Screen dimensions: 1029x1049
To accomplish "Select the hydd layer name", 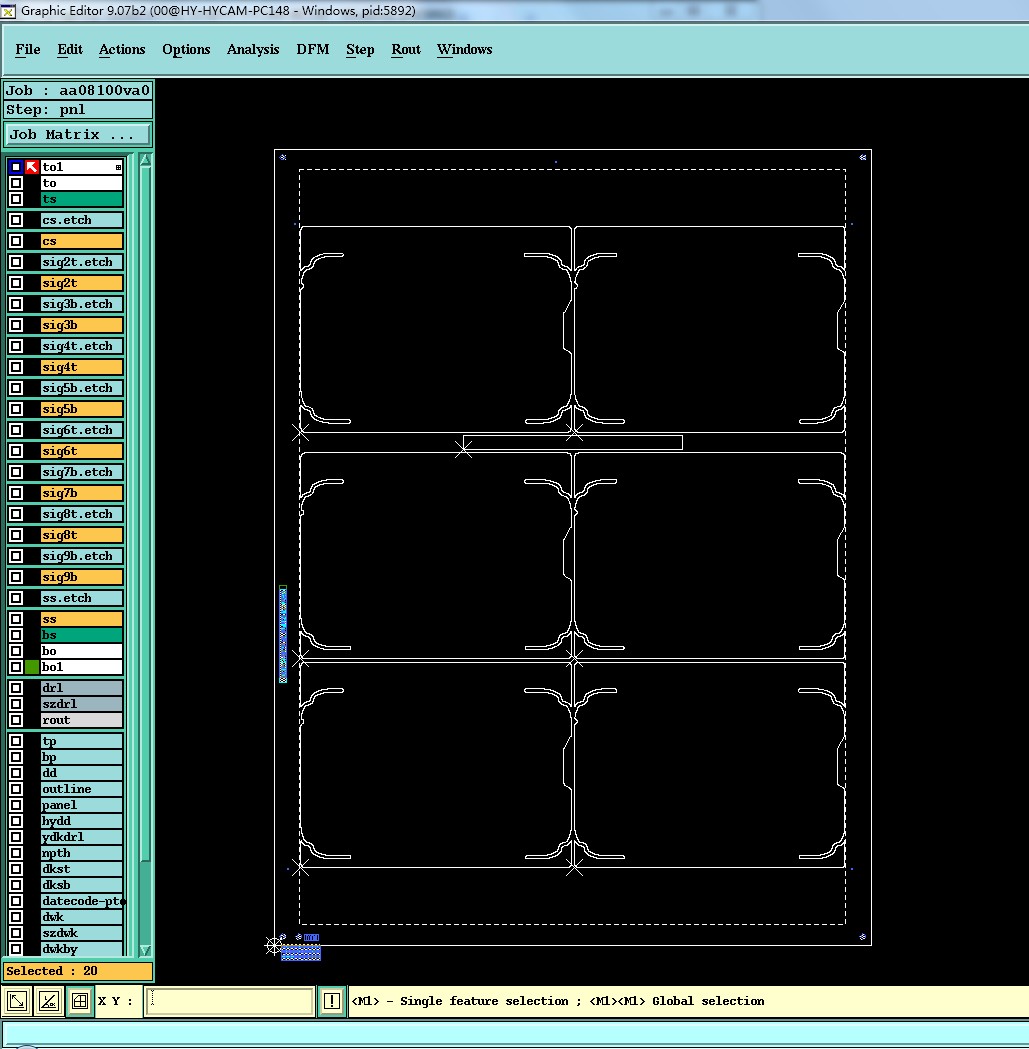I will (82, 821).
